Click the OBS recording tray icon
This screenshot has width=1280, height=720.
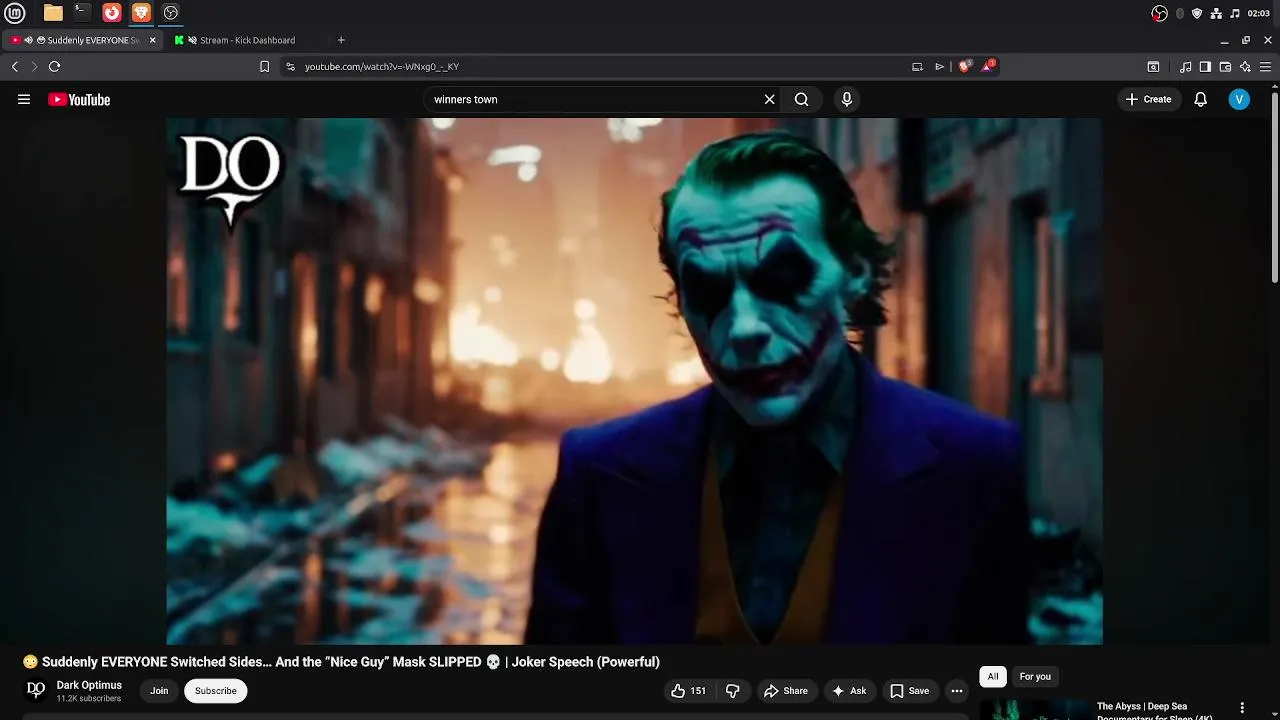[1160, 13]
